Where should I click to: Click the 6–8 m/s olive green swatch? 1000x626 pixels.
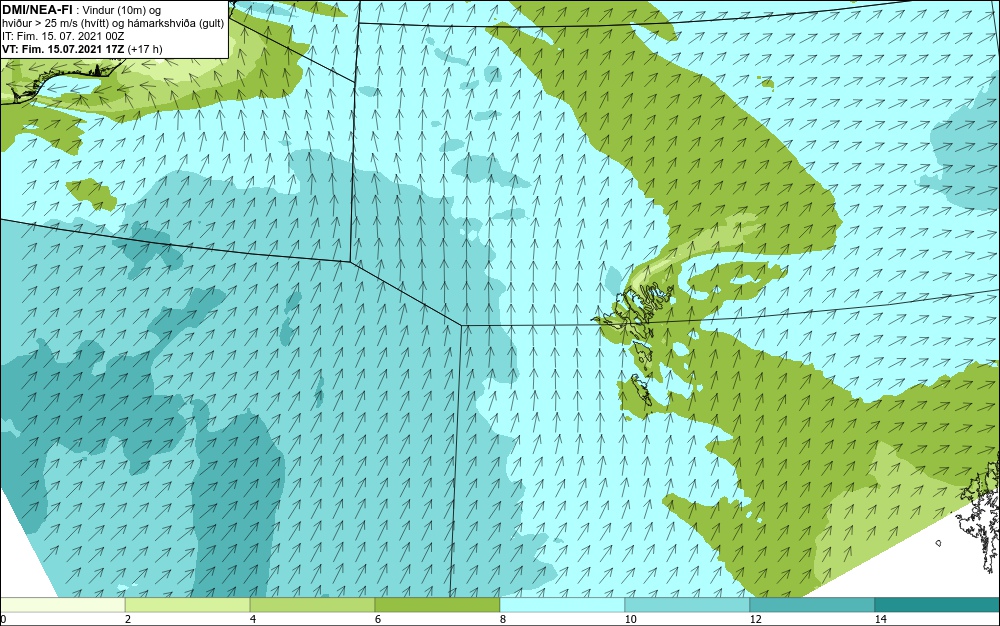click(438, 605)
